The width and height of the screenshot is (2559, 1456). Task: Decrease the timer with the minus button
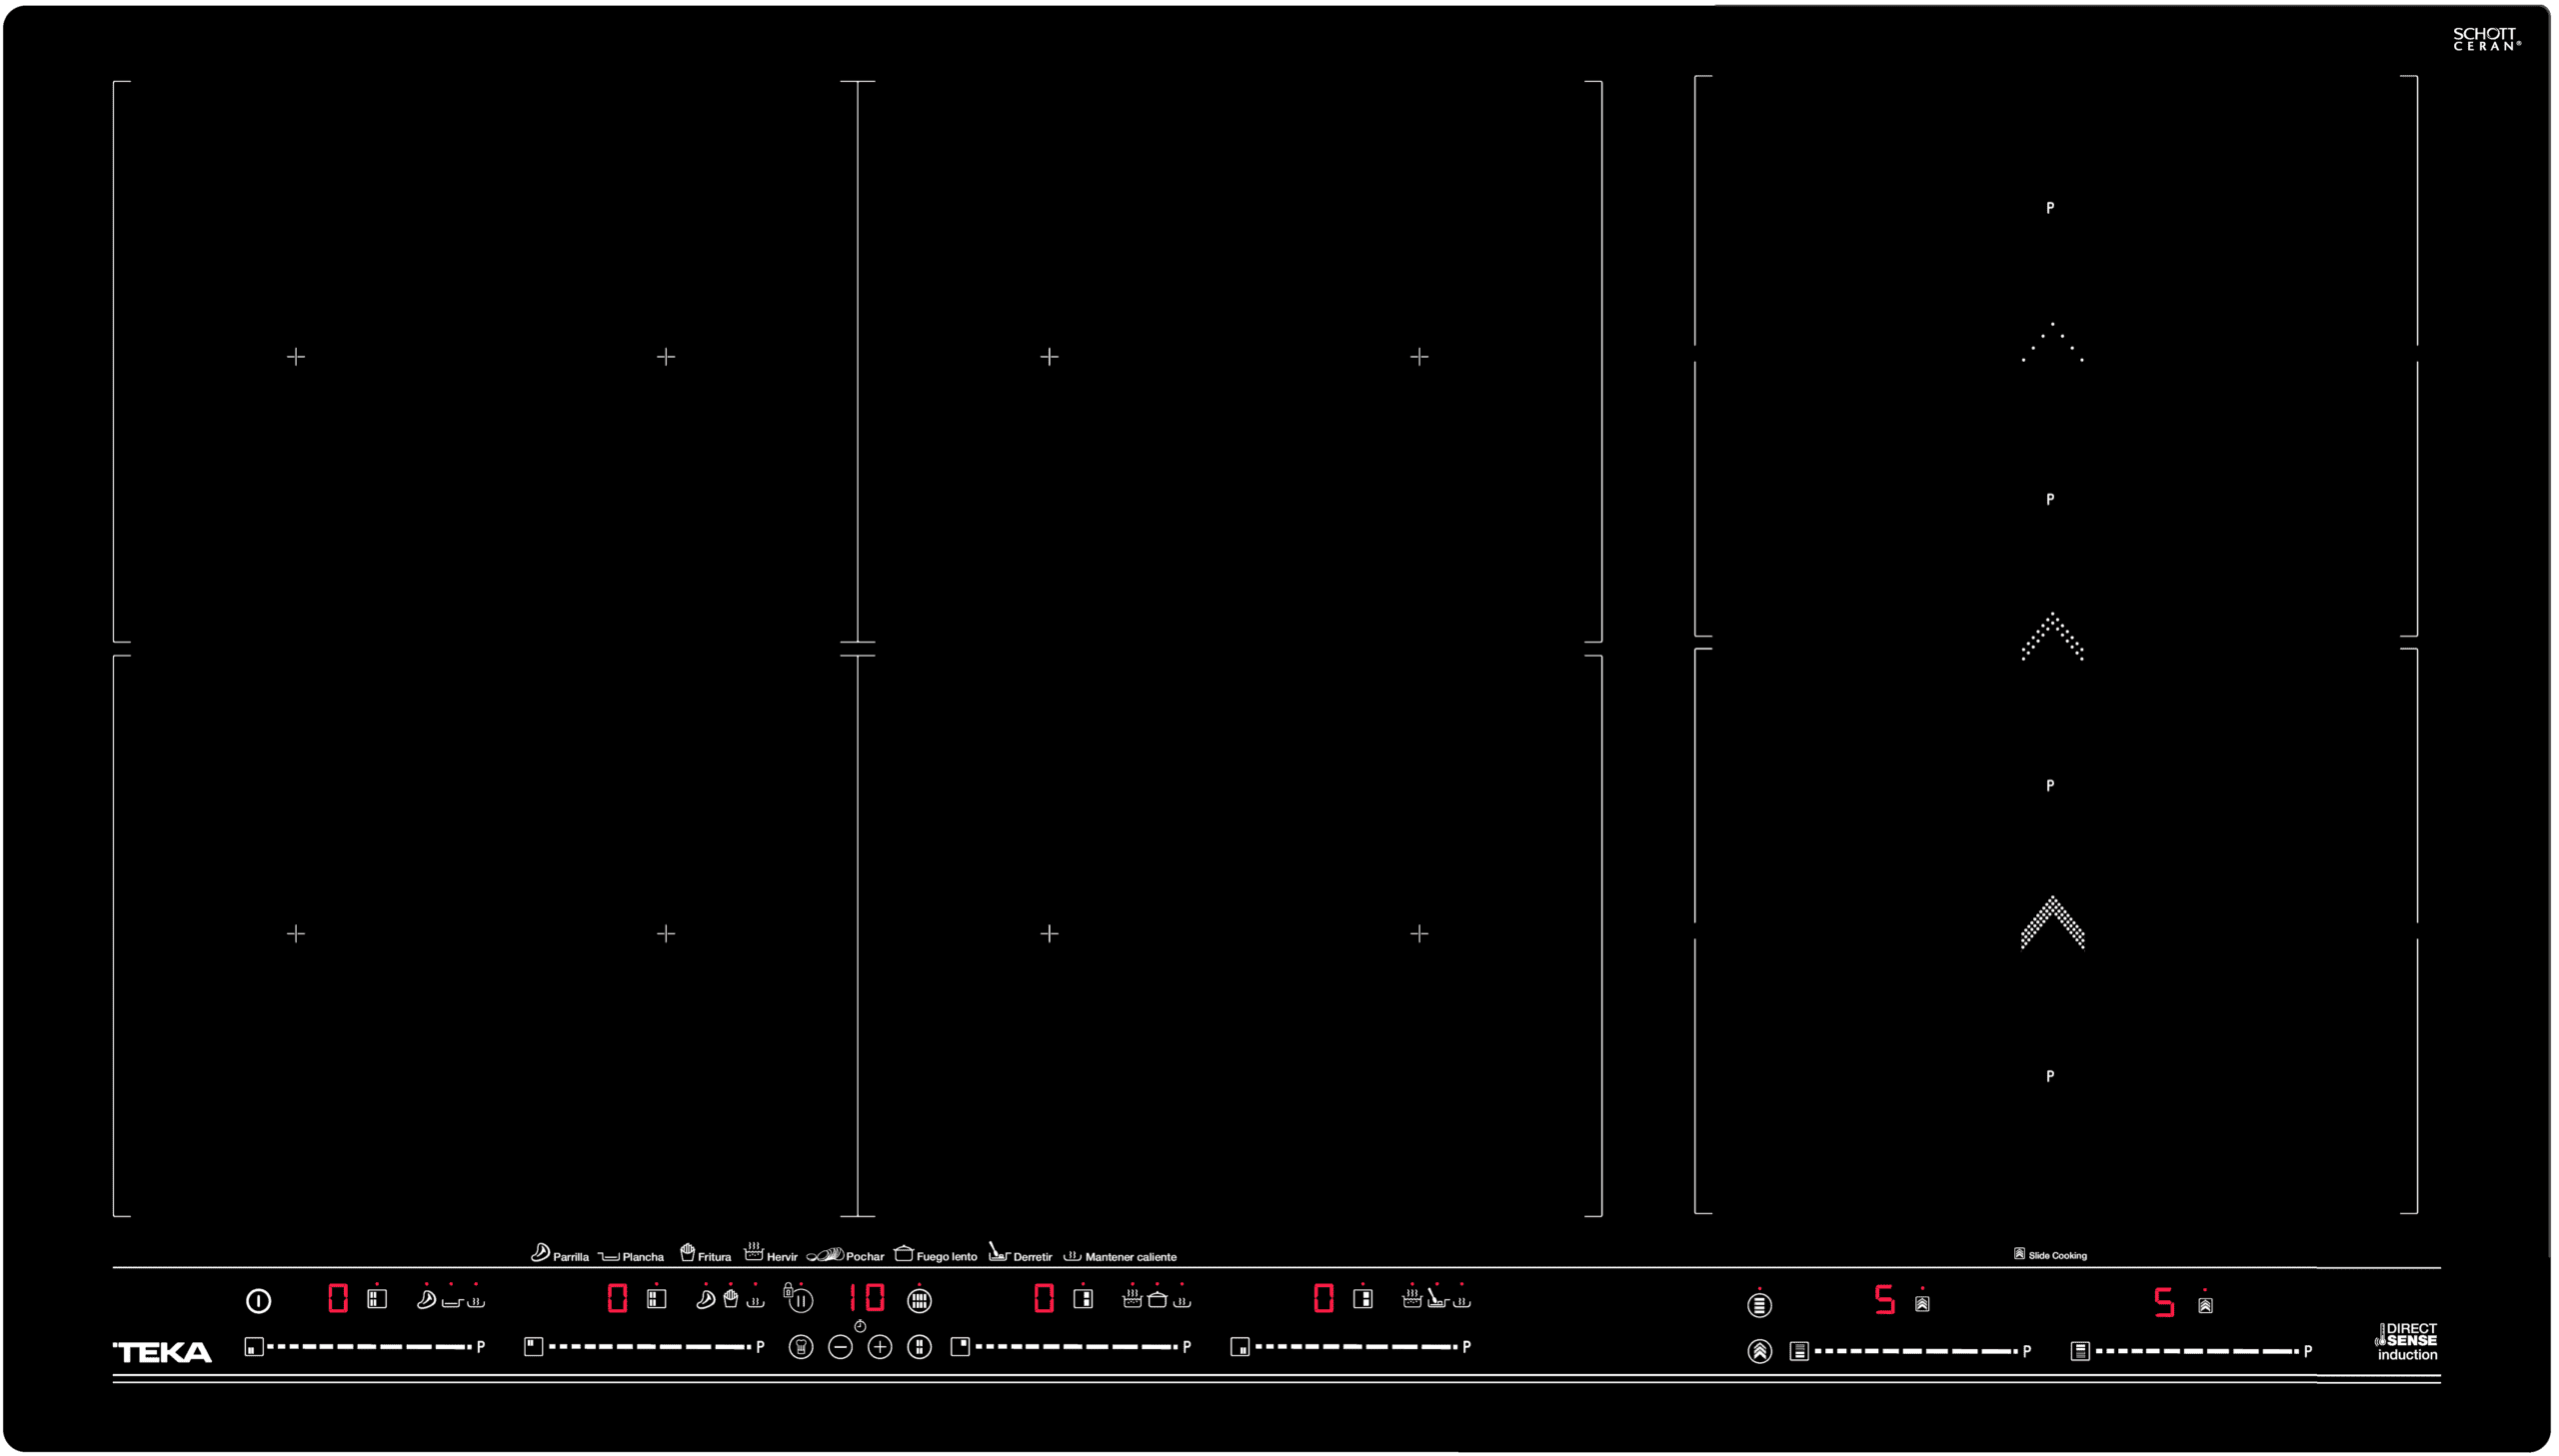(x=841, y=1347)
